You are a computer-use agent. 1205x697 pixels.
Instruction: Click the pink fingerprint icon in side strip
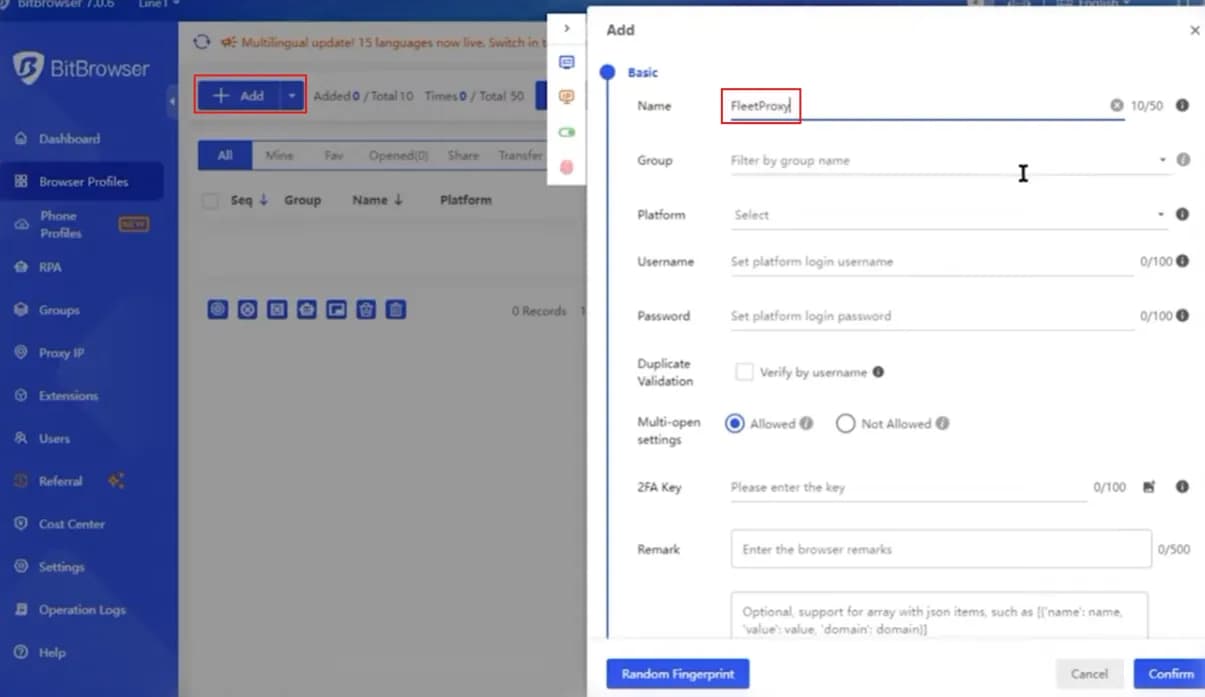point(567,167)
